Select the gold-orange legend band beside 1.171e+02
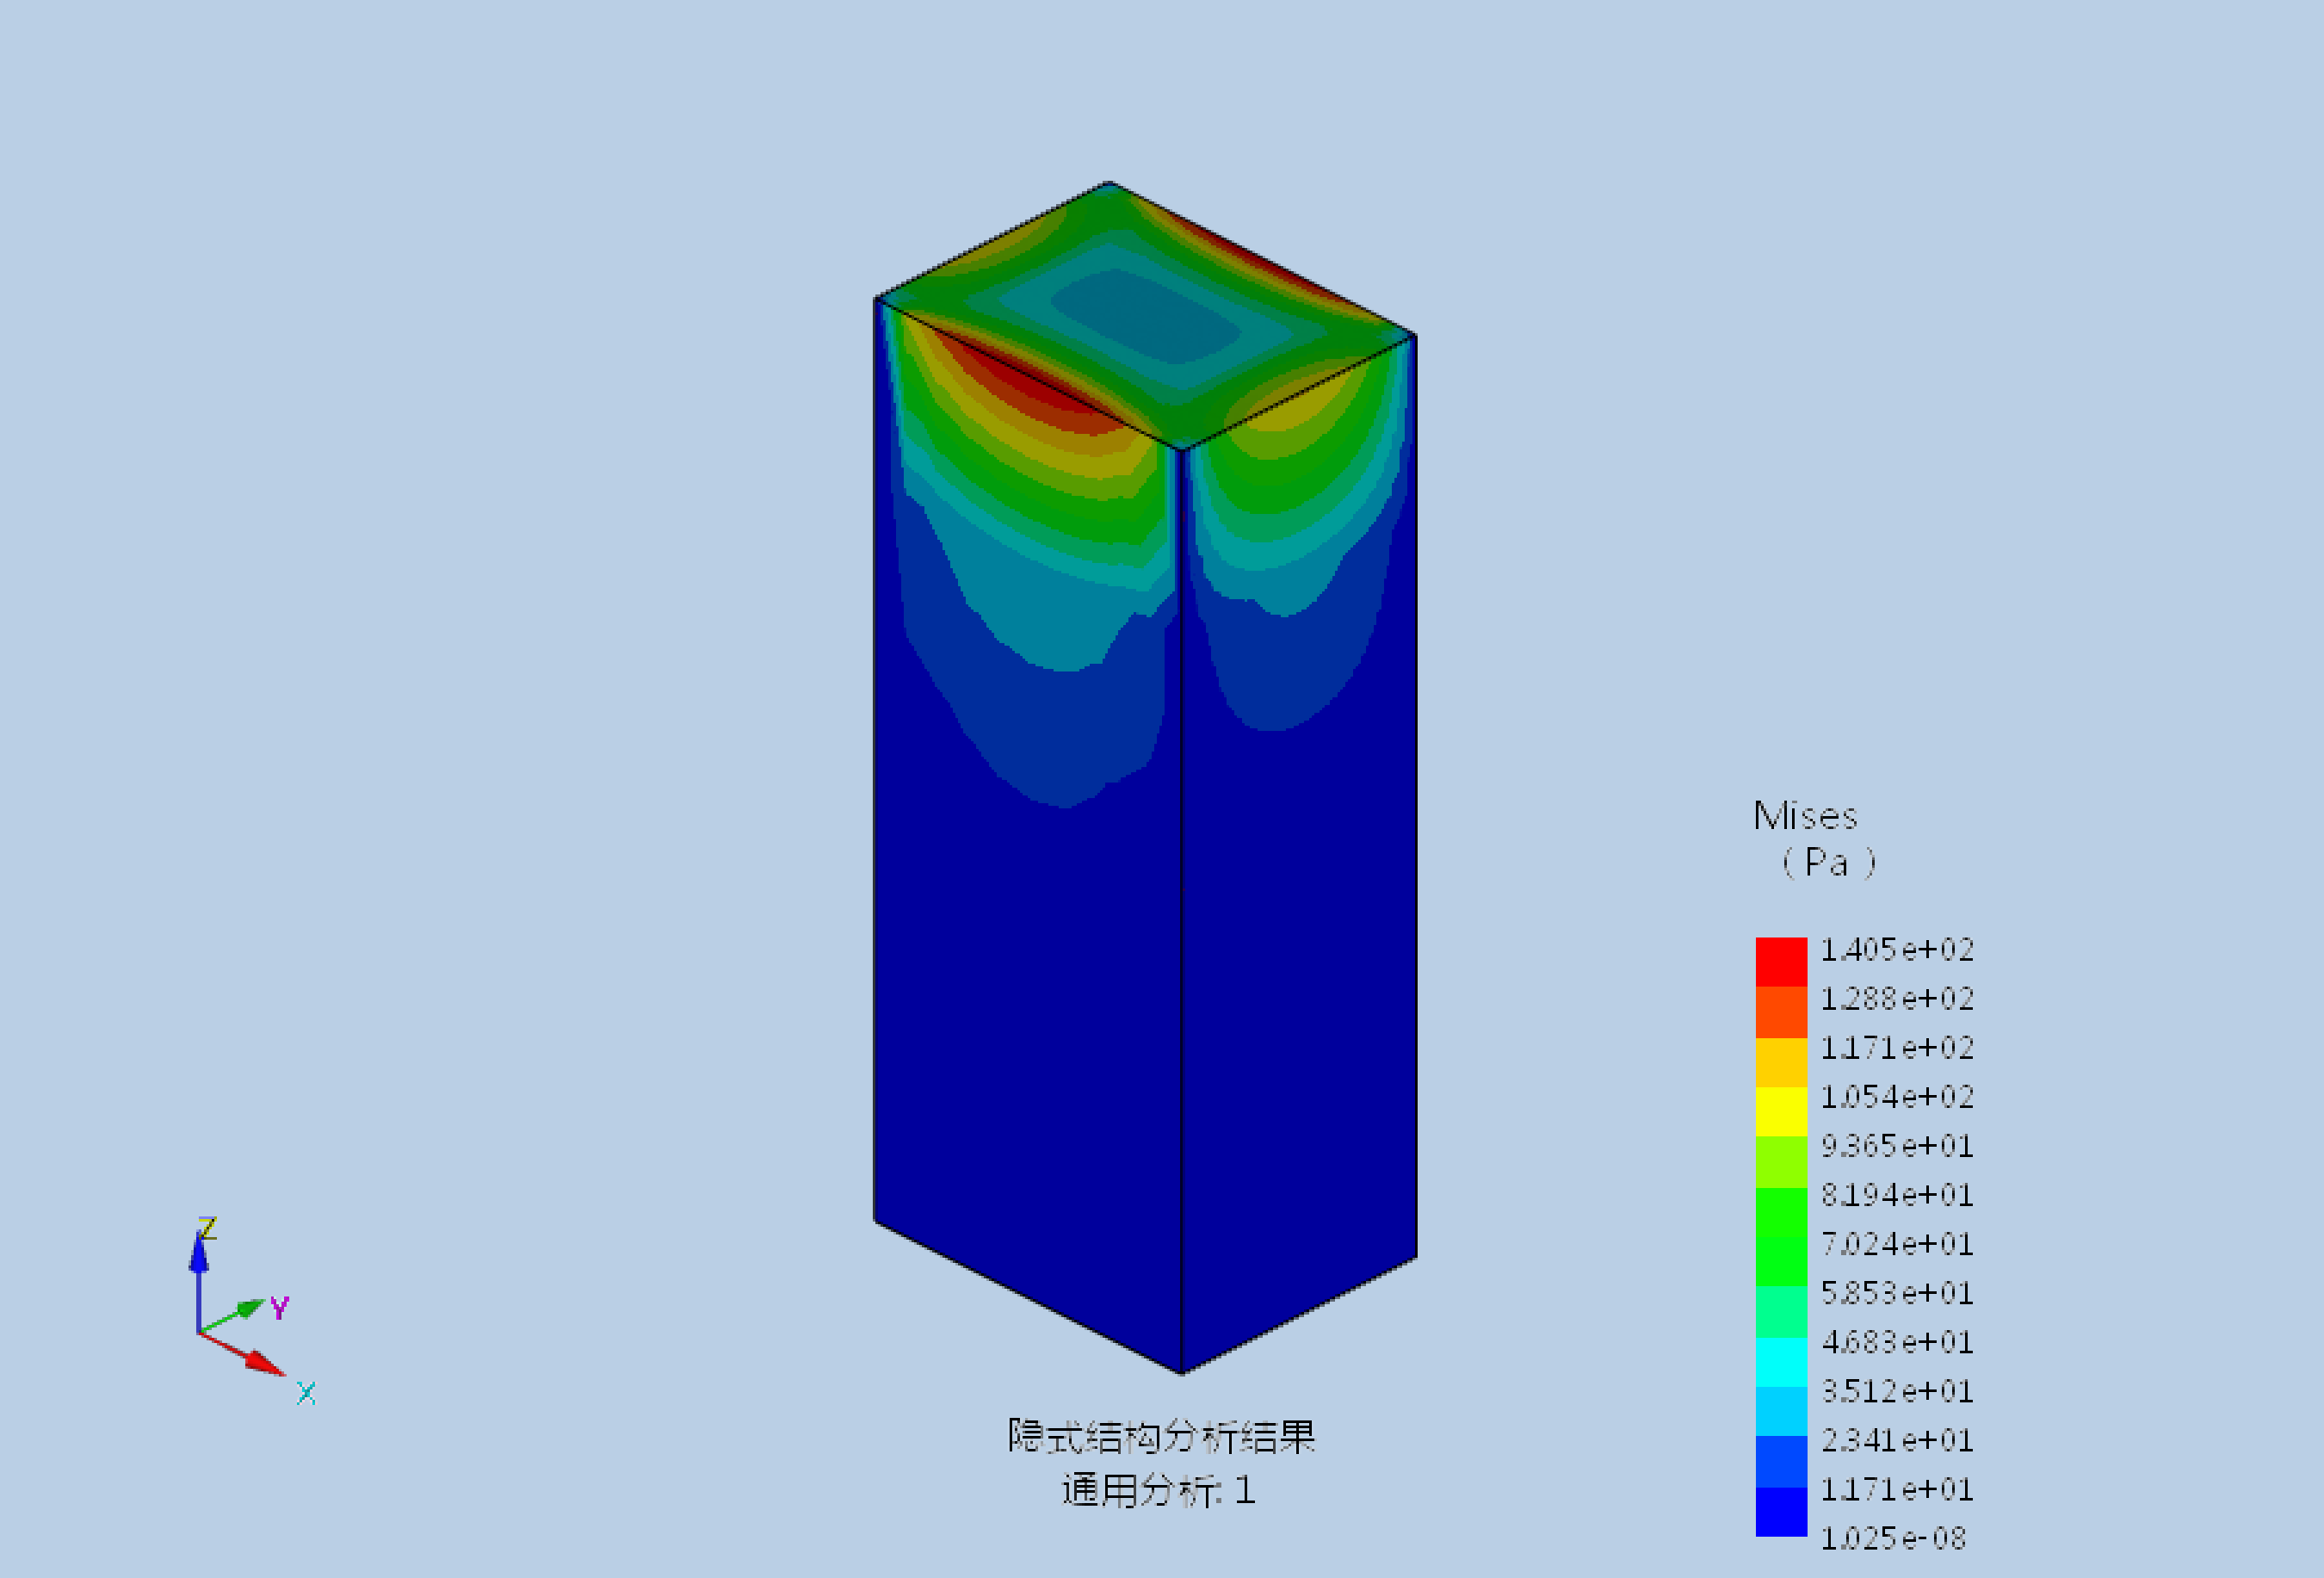The image size is (2324, 1578). point(1781,1062)
